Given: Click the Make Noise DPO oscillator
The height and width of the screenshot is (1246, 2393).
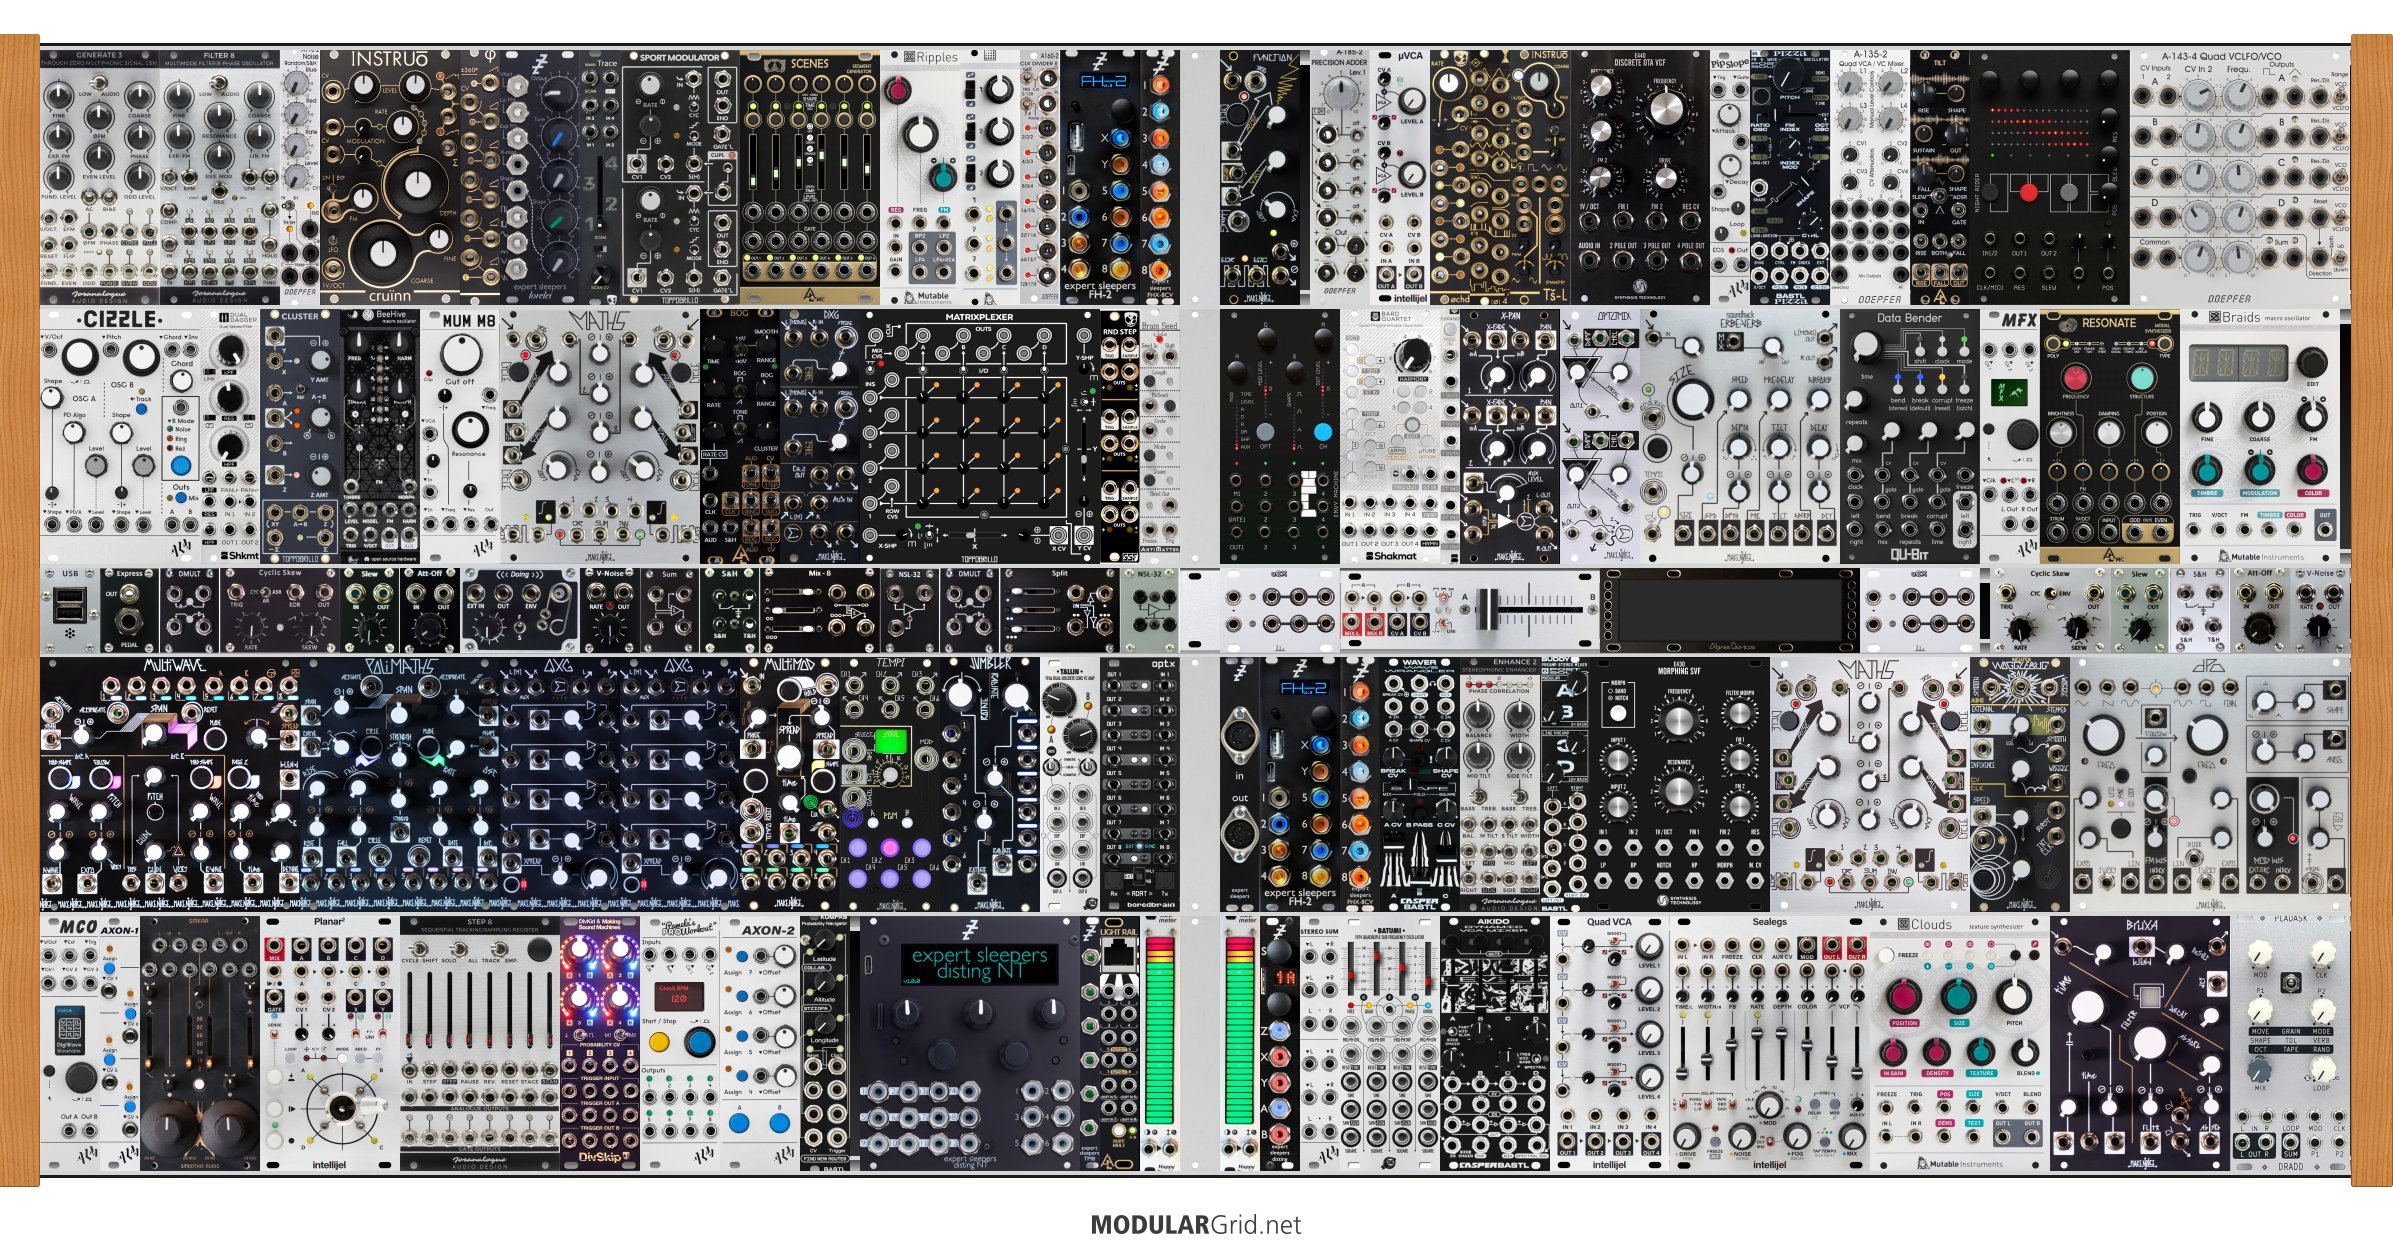Looking at the screenshot, I should 2210,783.
